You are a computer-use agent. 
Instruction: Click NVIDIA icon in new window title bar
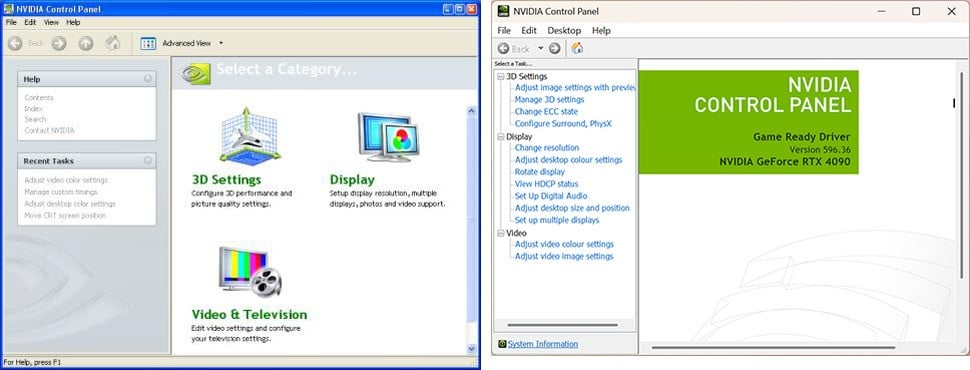[x=504, y=11]
